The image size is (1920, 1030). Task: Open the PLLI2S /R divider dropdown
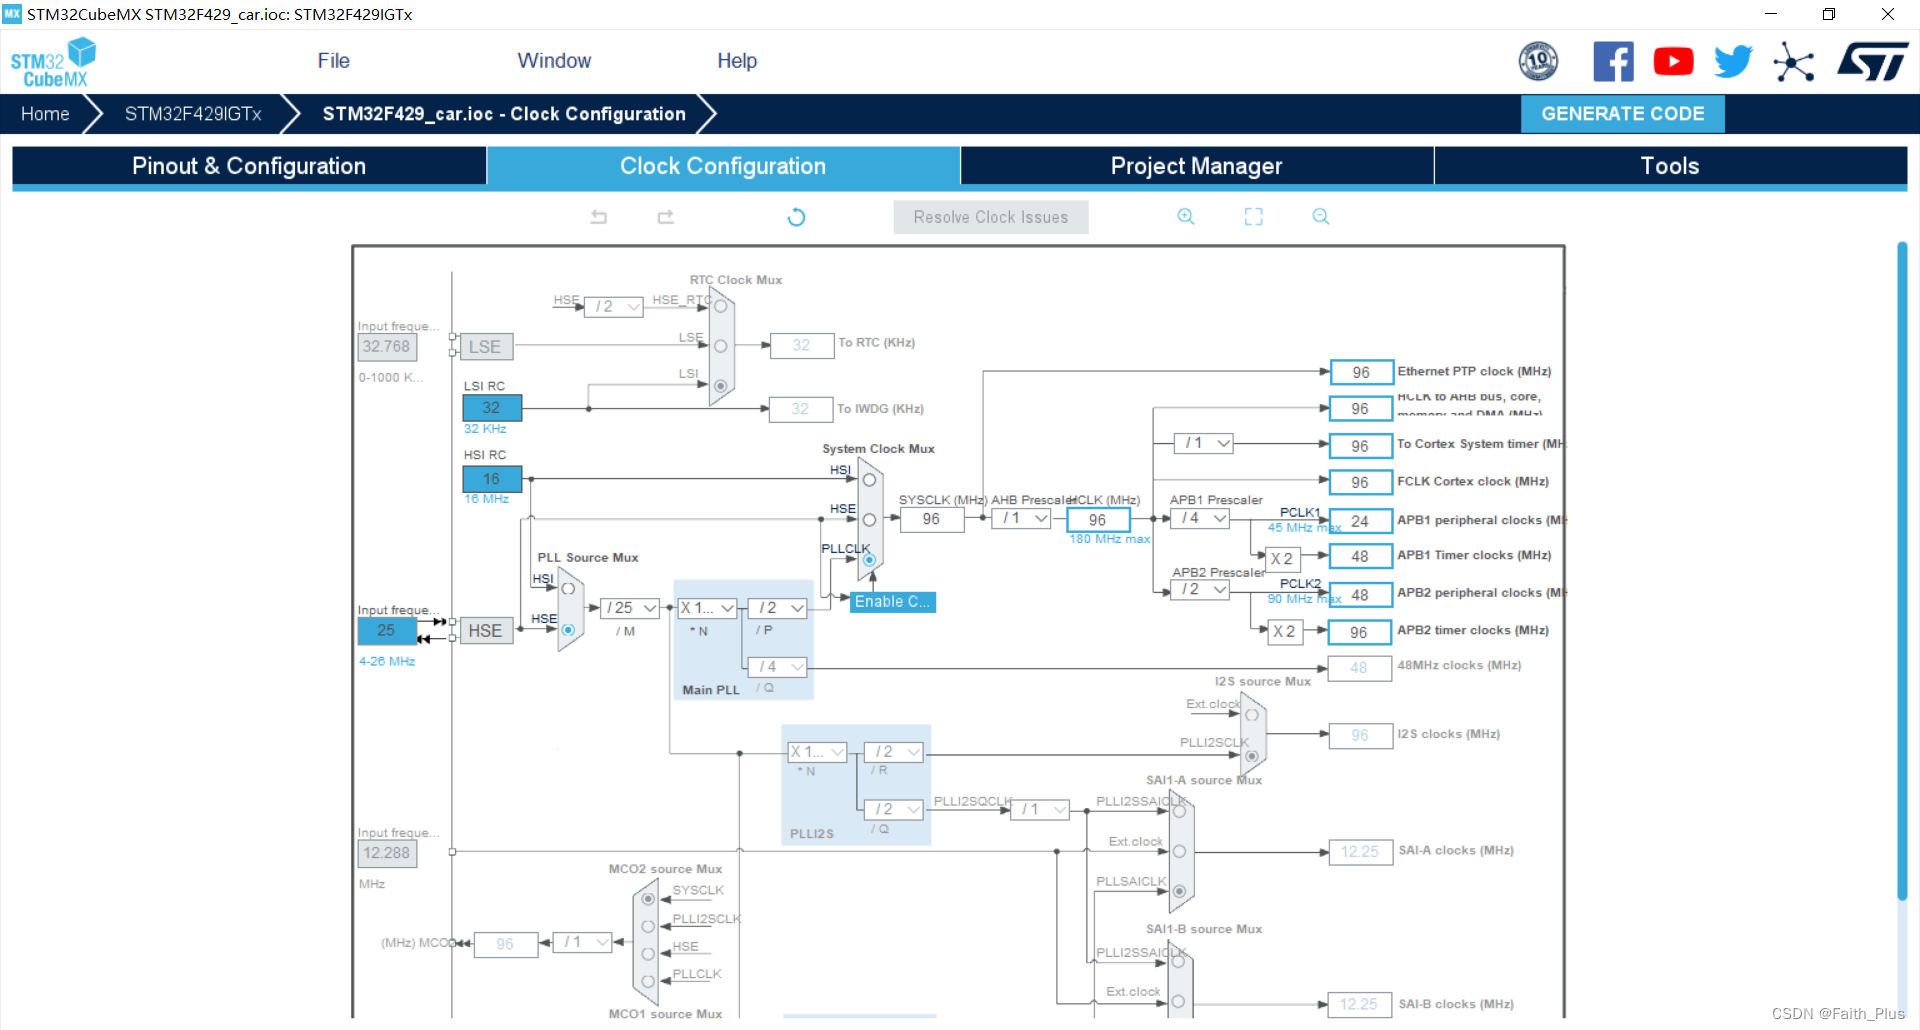[894, 751]
